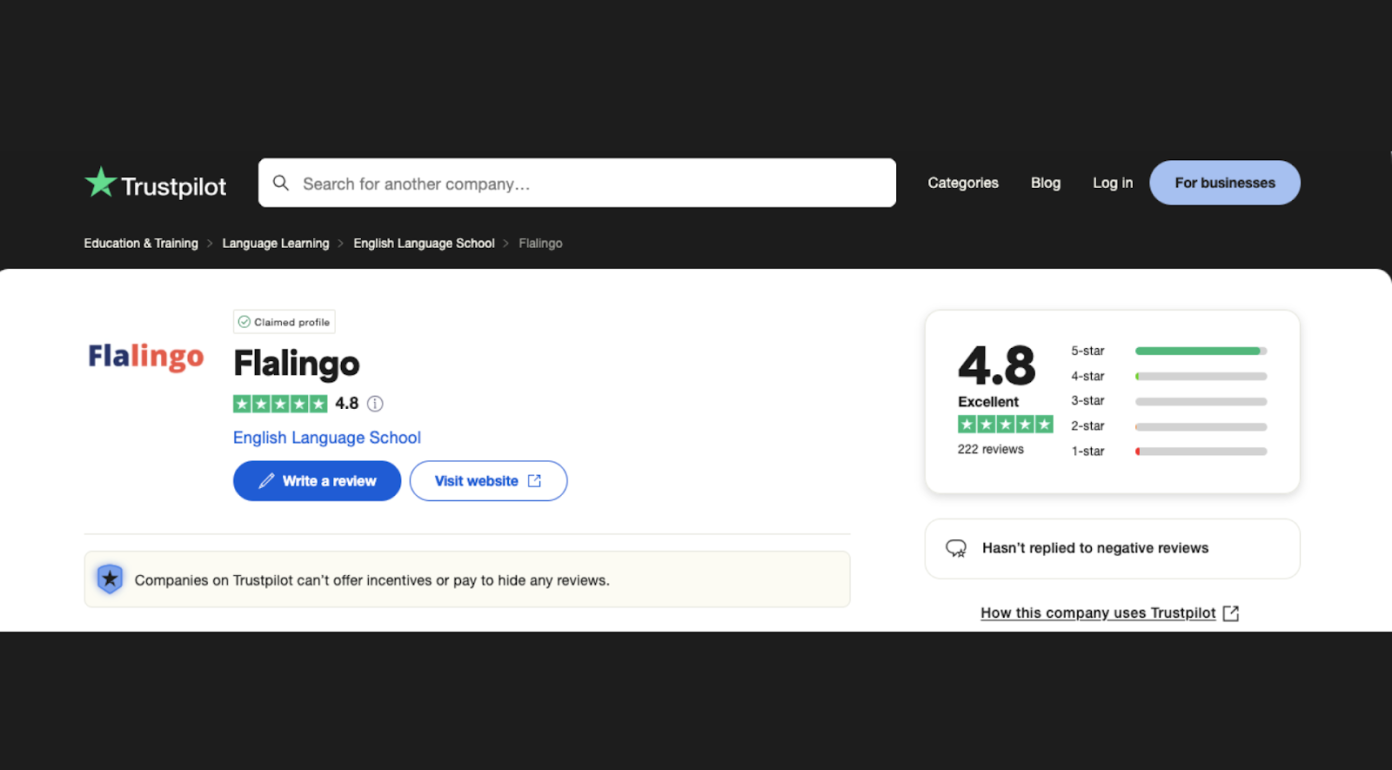
Task: Click the external link icon in Visit website
Action: click(x=535, y=481)
